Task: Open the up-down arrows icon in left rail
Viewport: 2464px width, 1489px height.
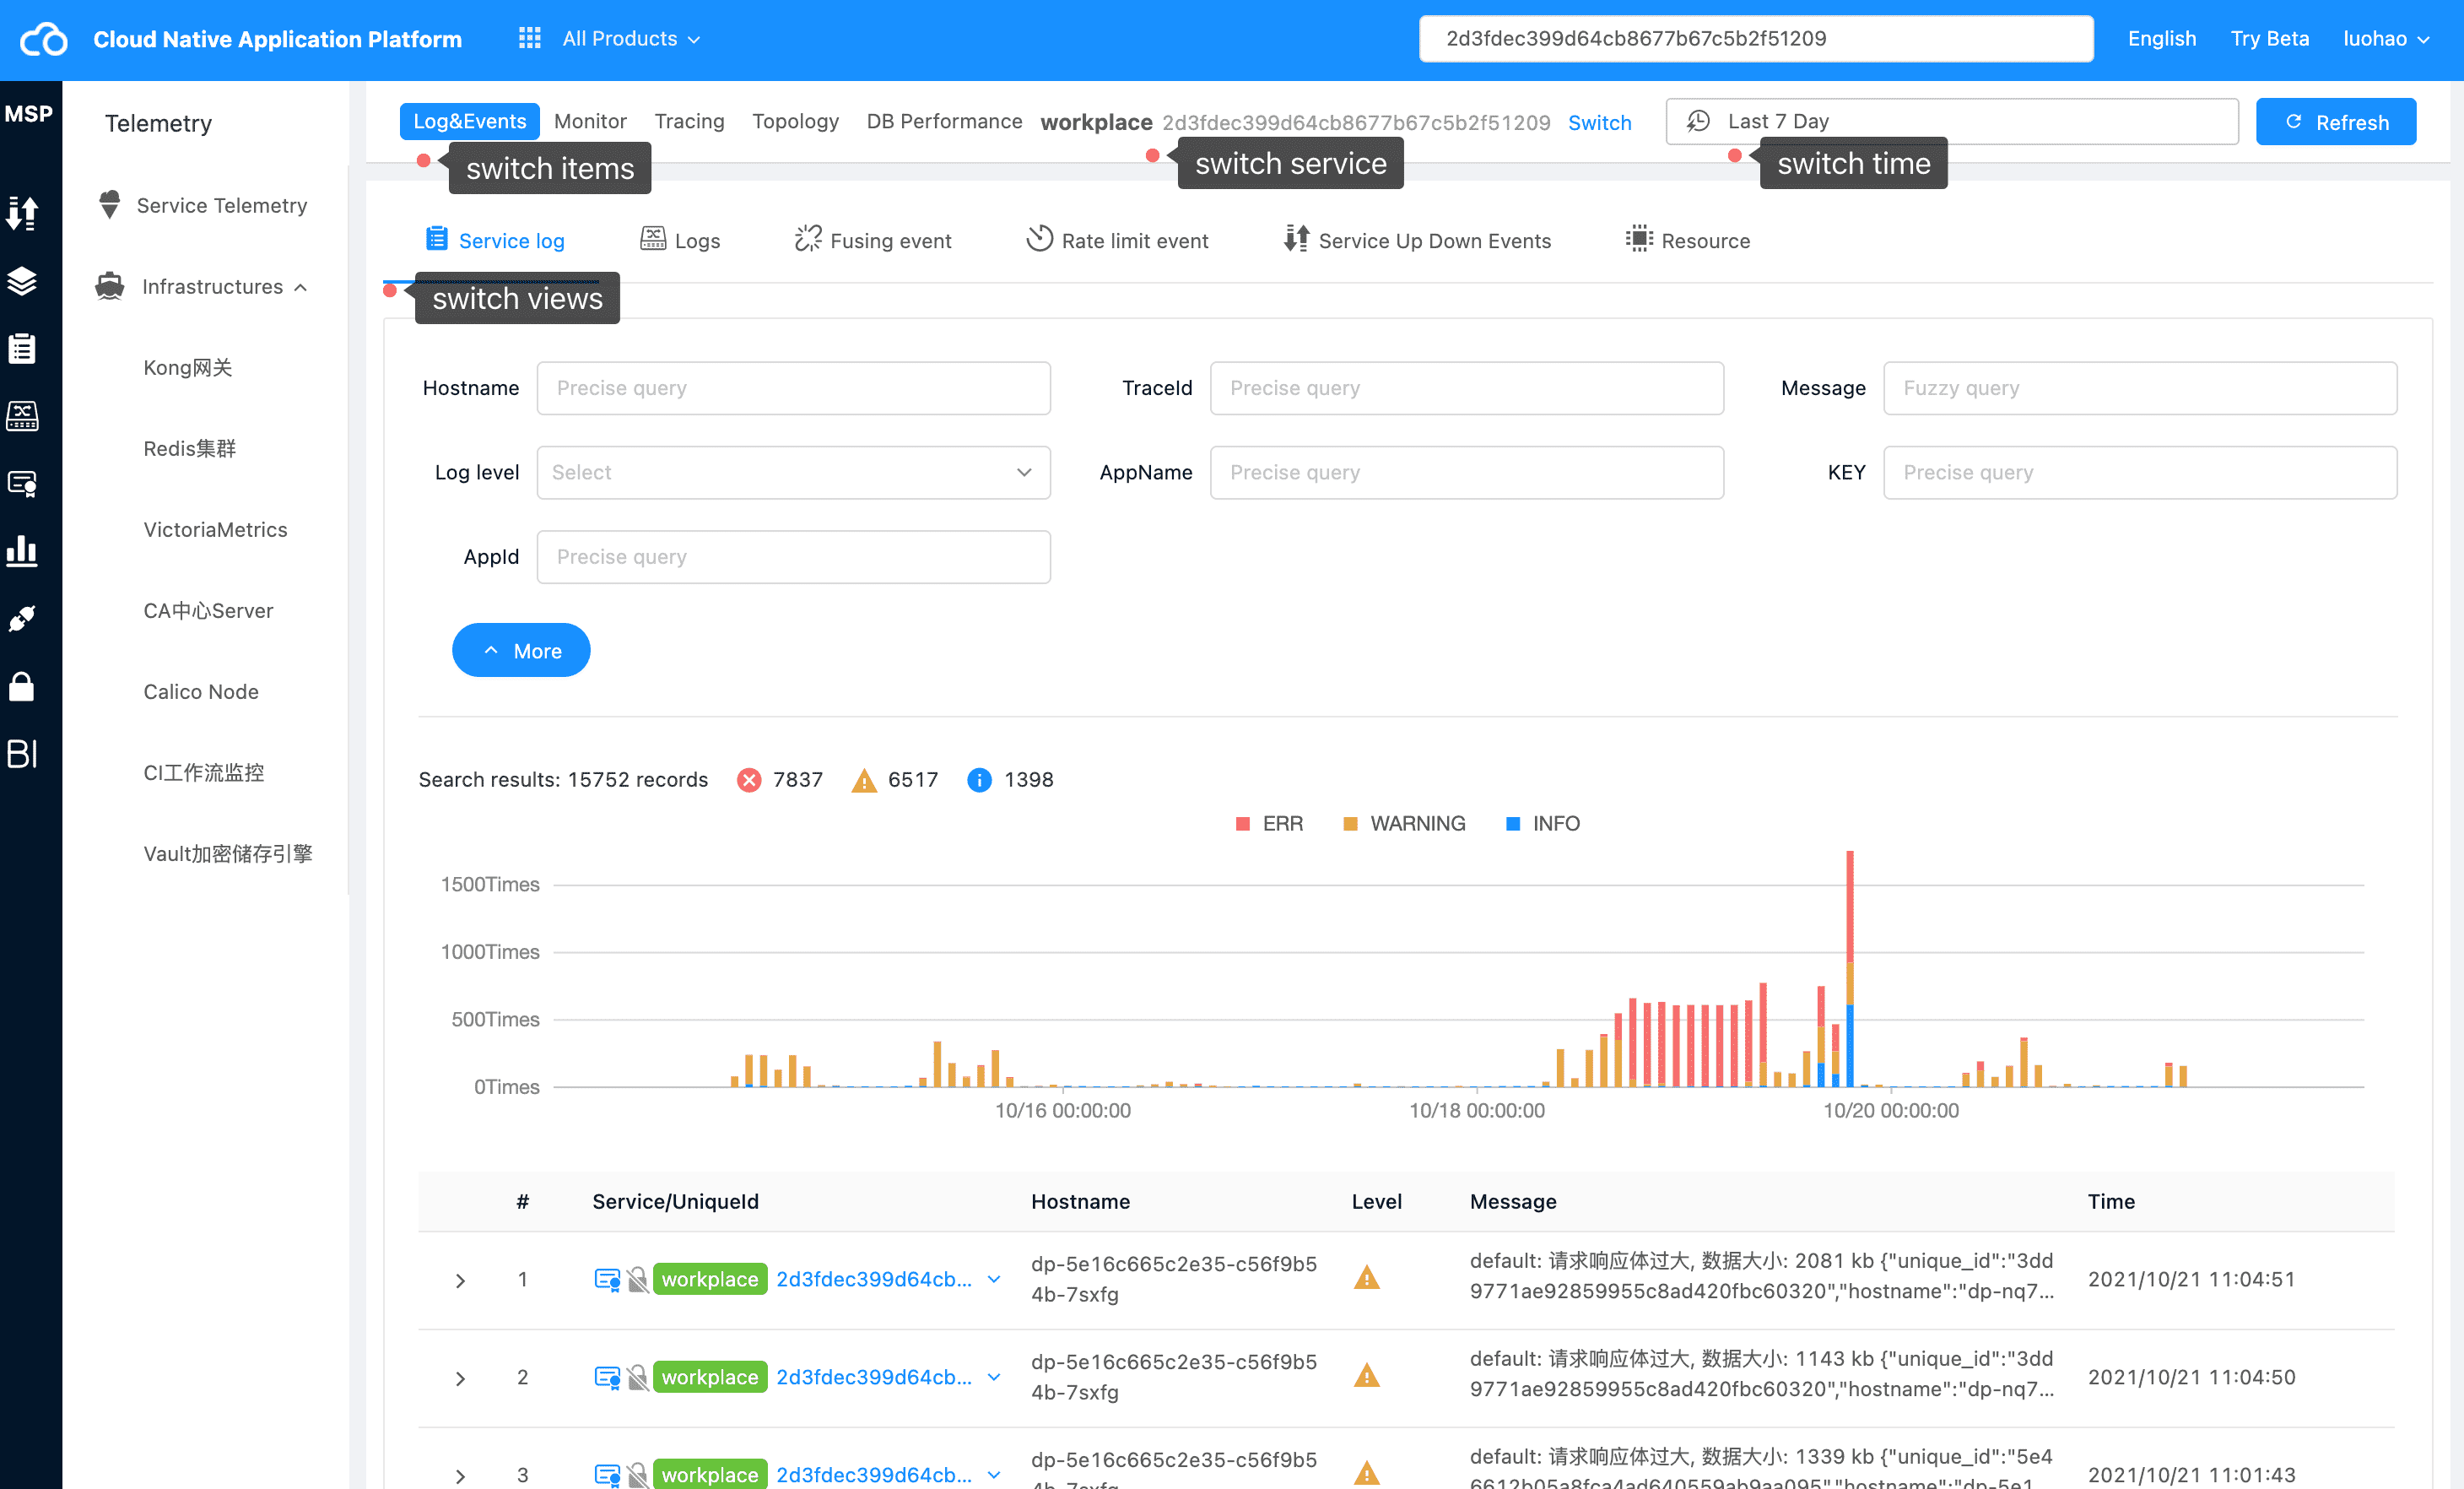Action: click(22, 213)
